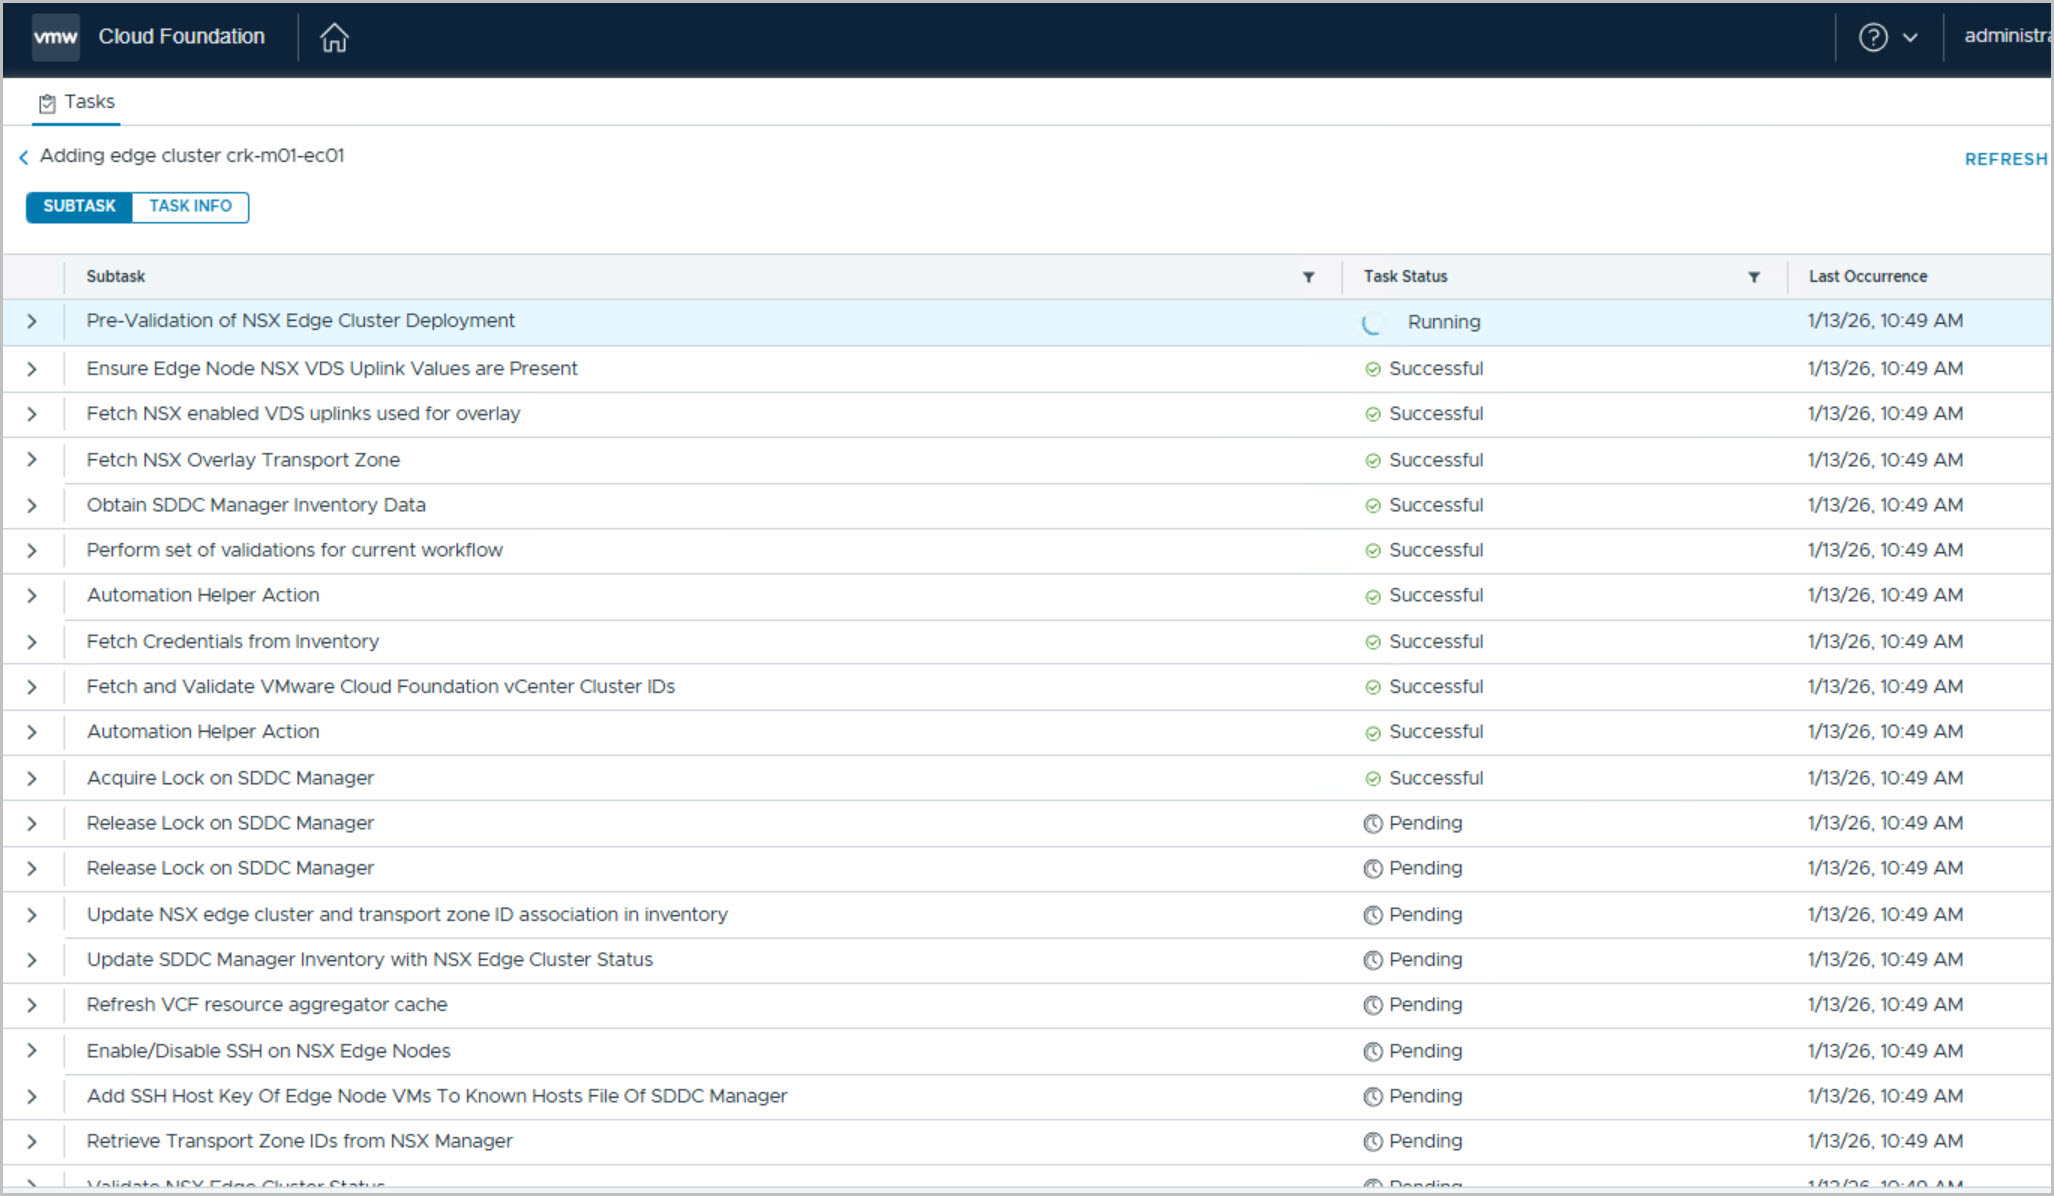This screenshot has height=1196, width=2054.
Task: Open the Tasks tab
Action: [88, 102]
